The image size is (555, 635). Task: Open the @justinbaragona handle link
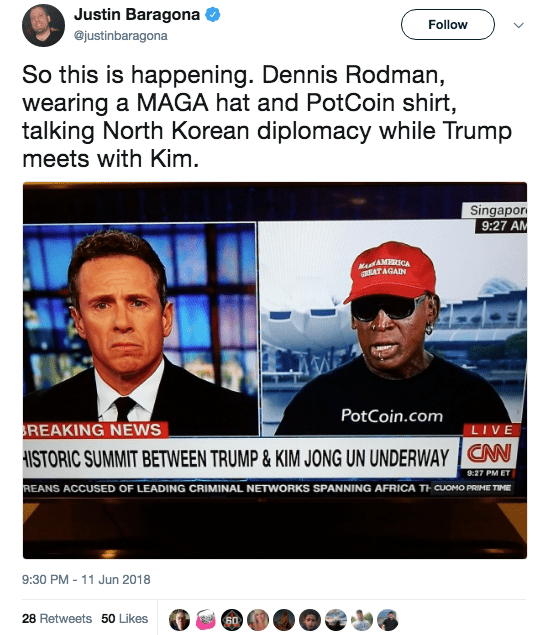click(120, 36)
